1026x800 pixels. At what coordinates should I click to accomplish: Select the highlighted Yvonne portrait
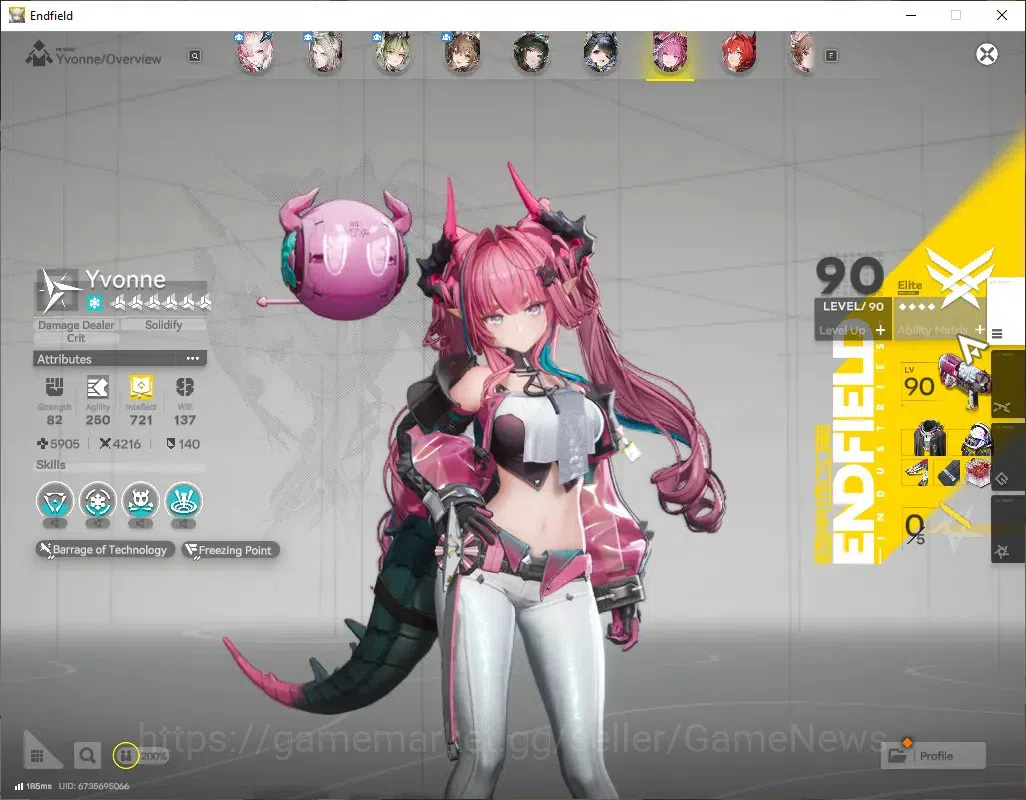(669, 52)
